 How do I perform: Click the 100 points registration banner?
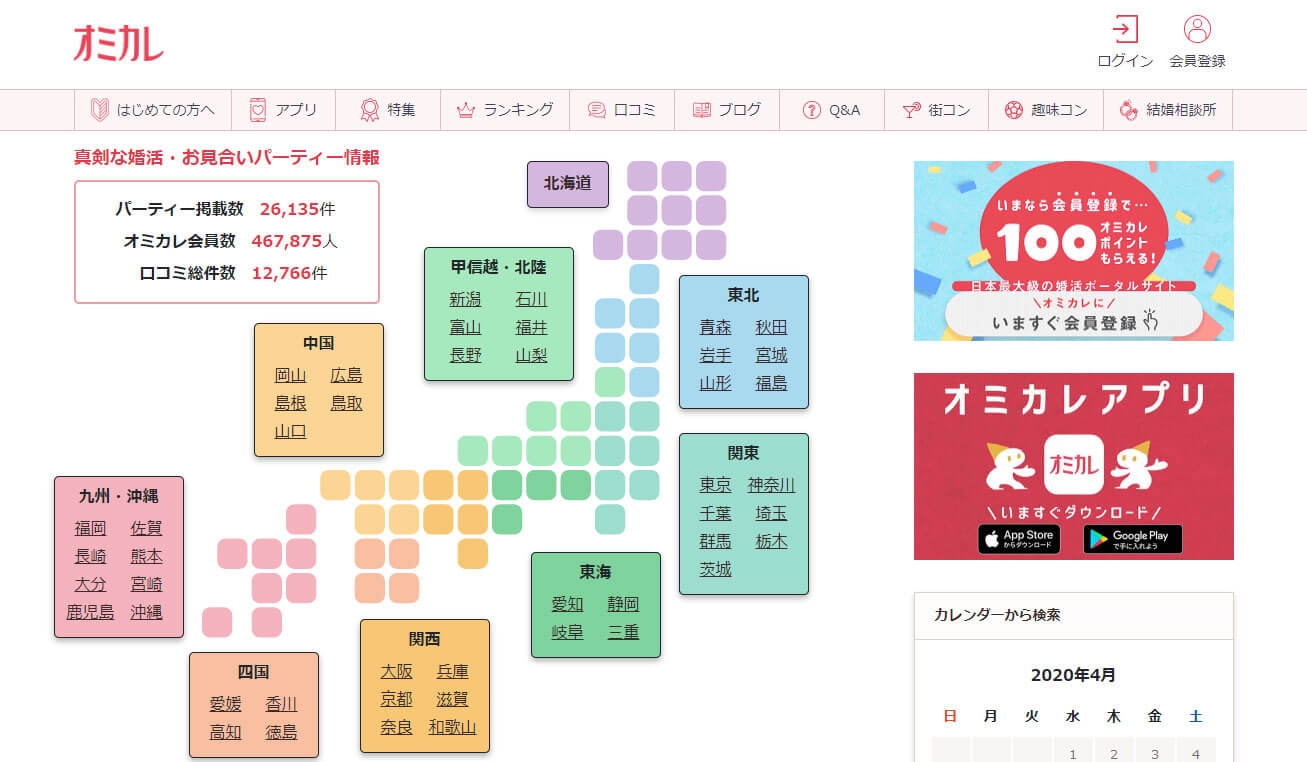coord(1073,251)
